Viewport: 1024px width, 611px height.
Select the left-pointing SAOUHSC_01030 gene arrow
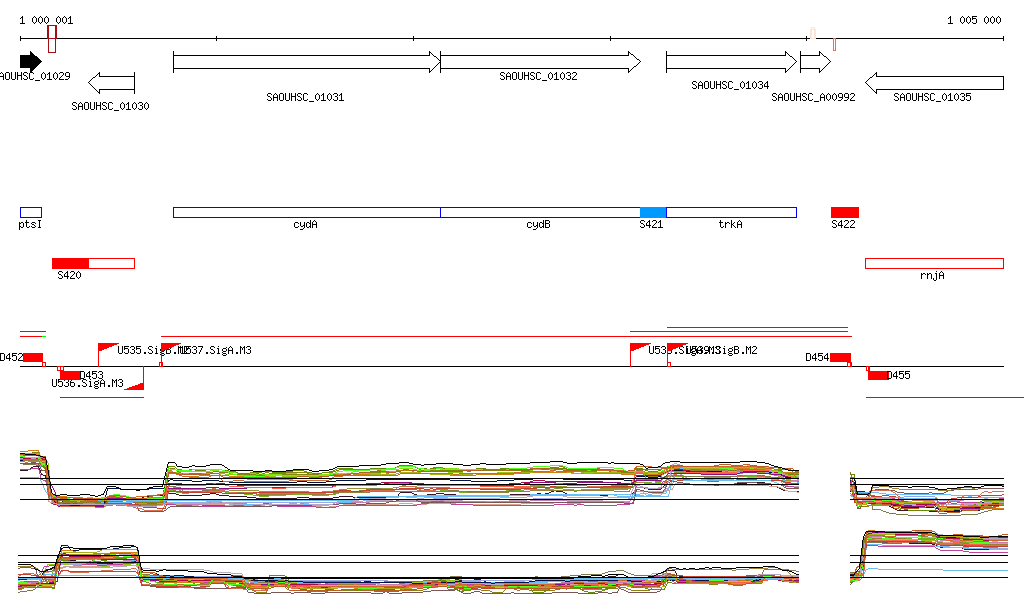111,83
